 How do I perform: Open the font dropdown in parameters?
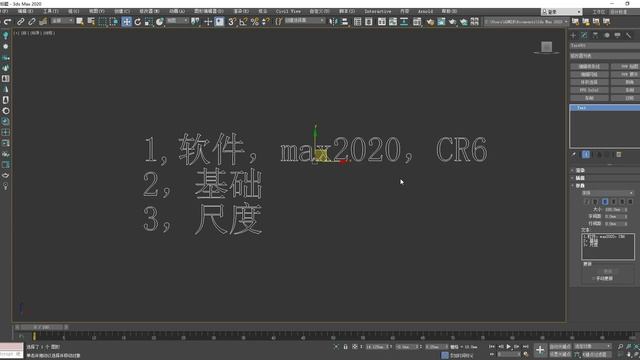click(x=607, y=193)
